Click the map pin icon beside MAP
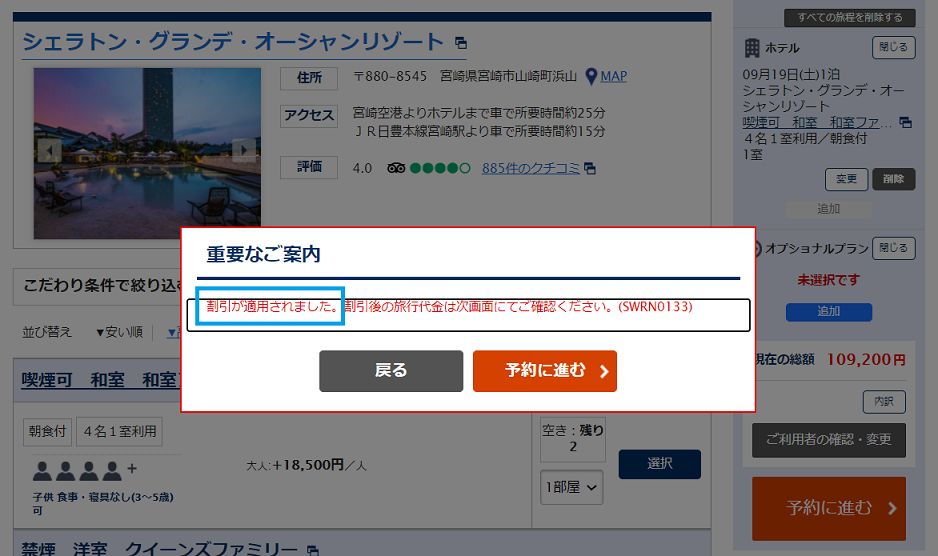 591,77
